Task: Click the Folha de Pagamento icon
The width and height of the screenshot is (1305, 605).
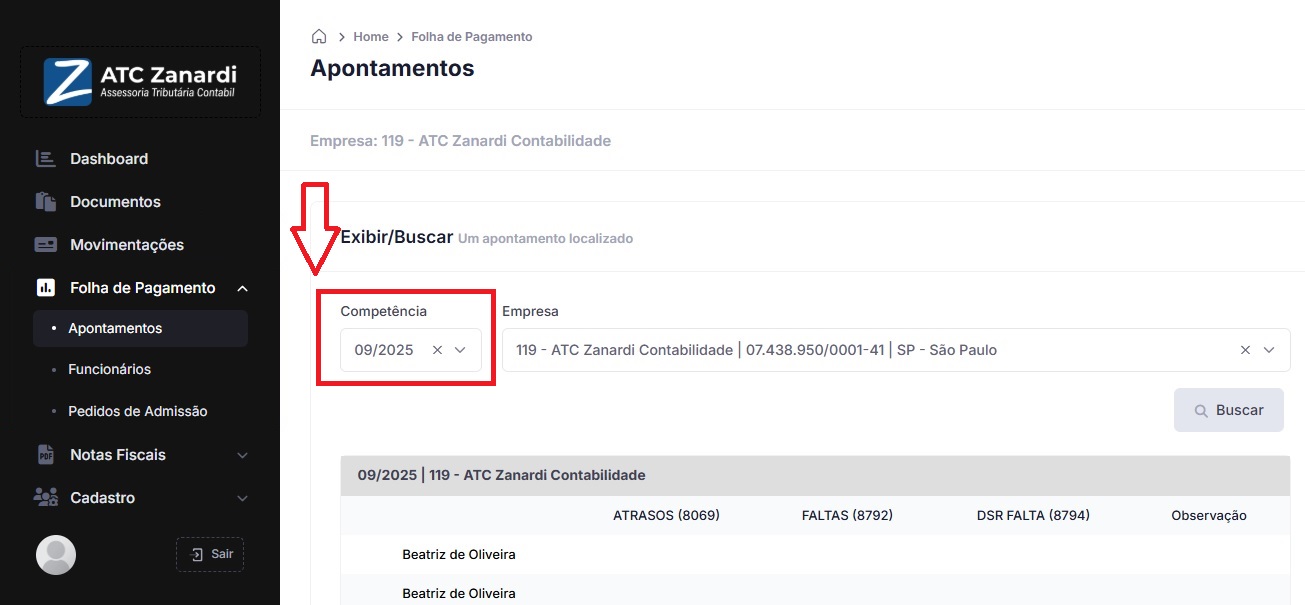Action: click(x=45, y=288)
